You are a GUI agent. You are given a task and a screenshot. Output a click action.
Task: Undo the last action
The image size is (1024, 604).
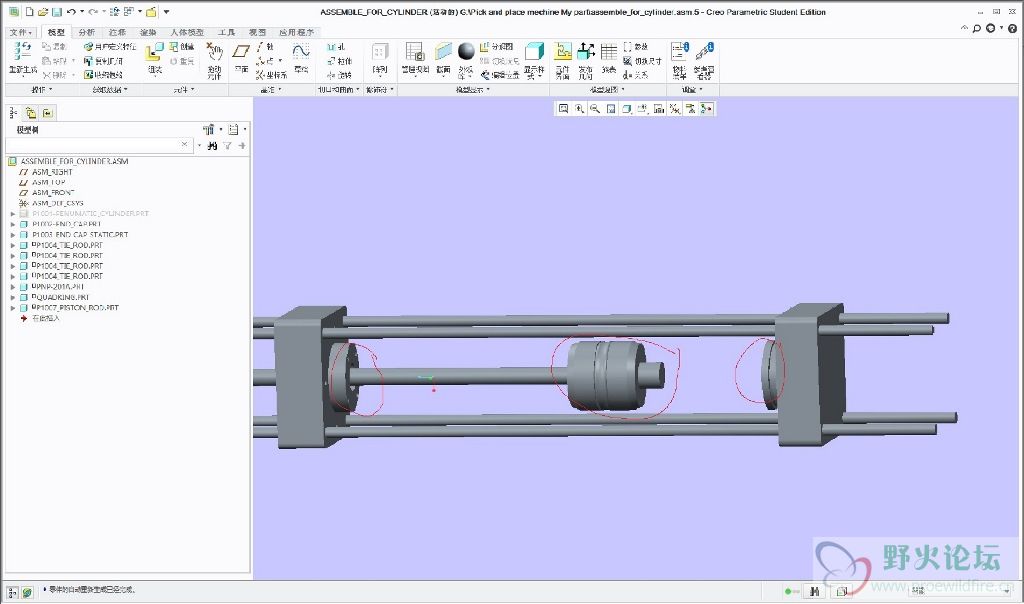click(71, 12)
